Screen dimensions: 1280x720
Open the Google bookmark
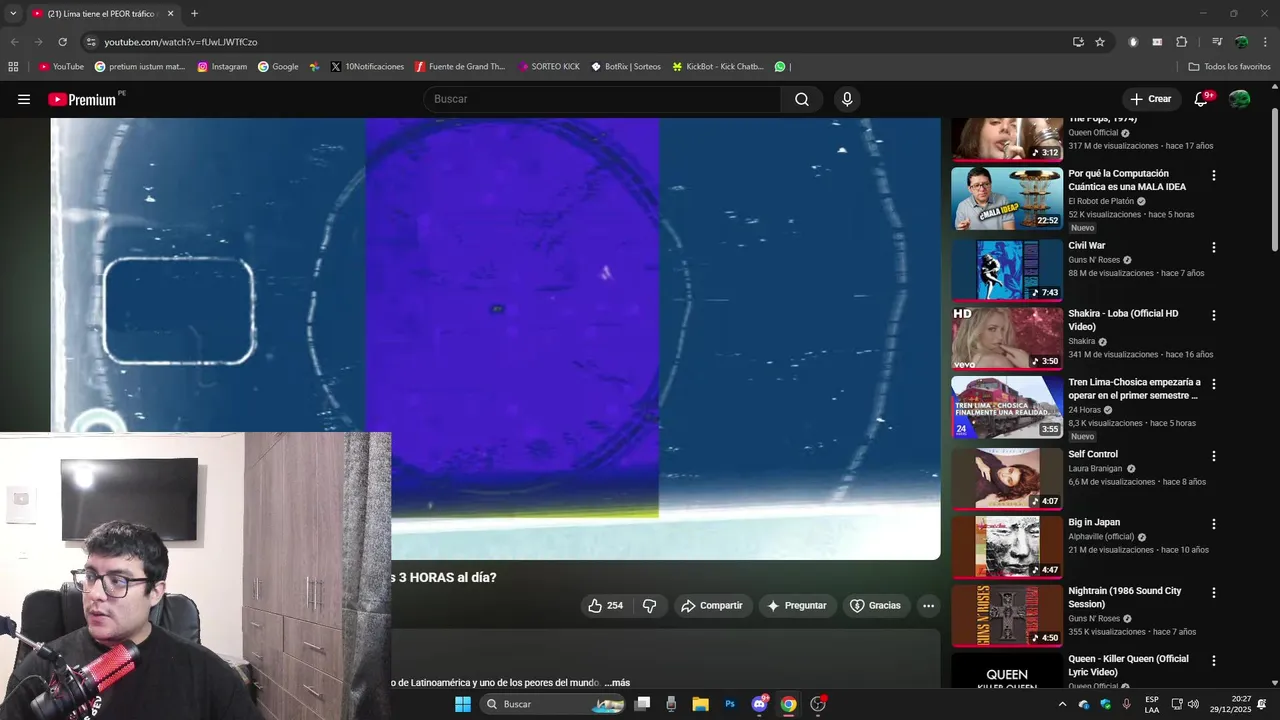coord(278,67)
